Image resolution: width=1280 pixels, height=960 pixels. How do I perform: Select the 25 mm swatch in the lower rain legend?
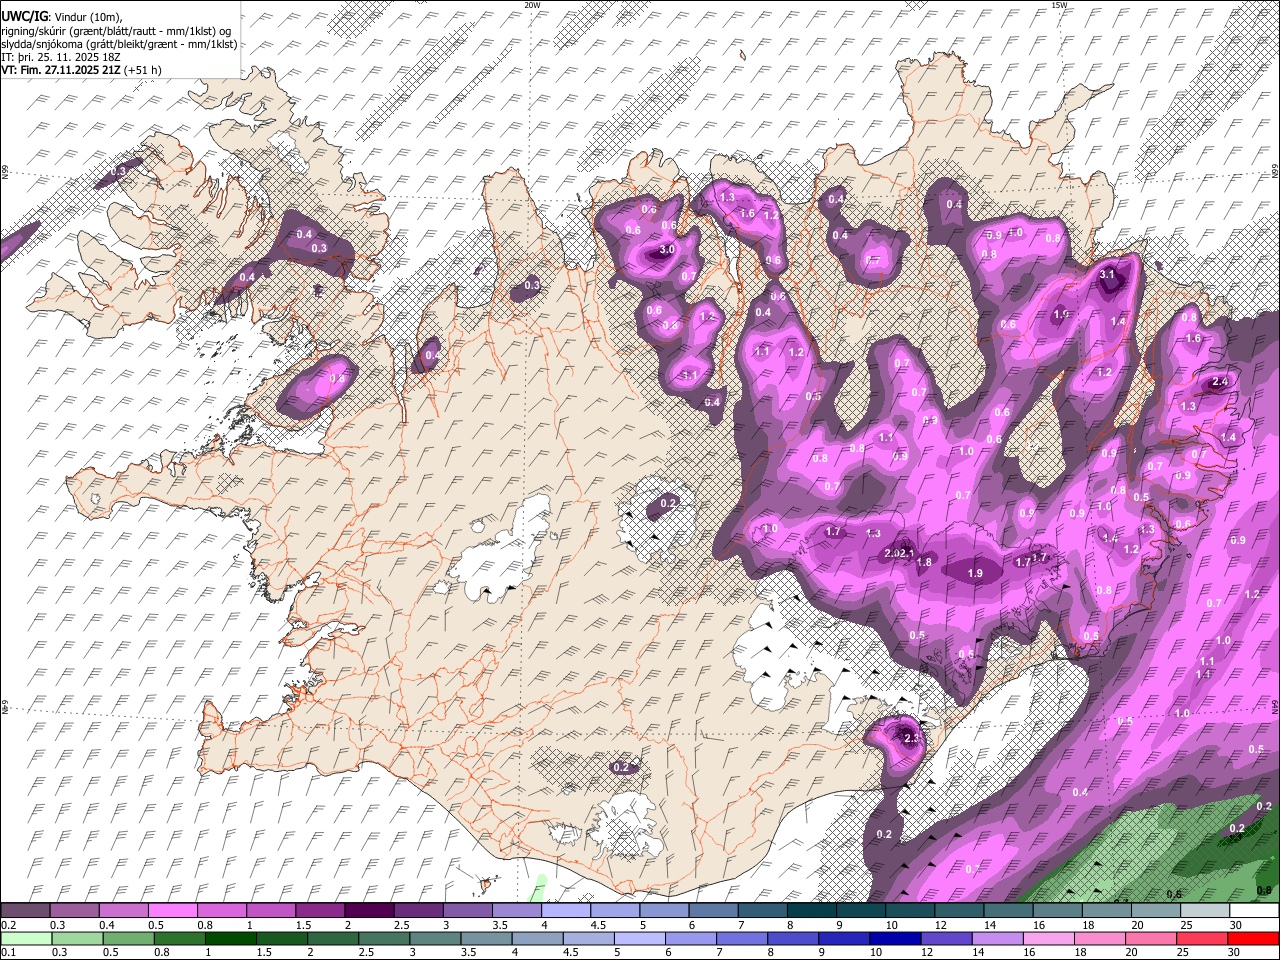(x=1203, y=939)
